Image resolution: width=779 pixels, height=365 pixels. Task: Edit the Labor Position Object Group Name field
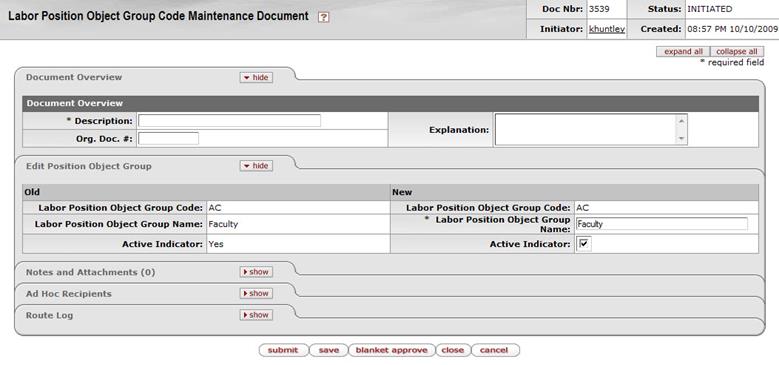tap(662, 224)
